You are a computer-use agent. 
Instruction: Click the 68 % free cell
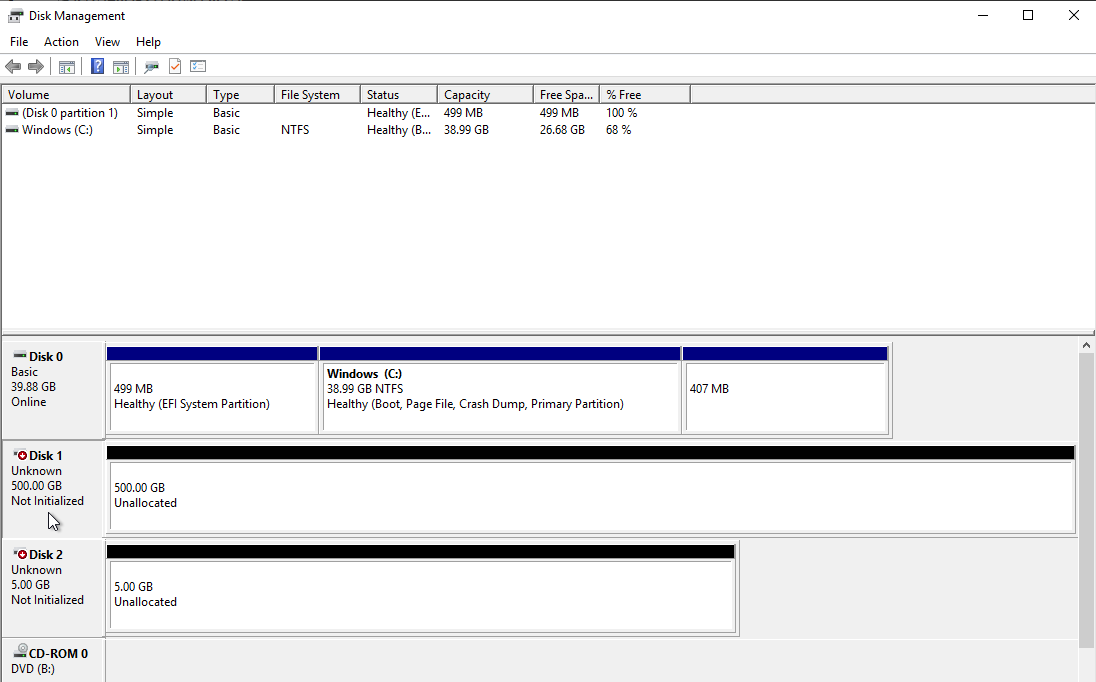[x=619, y=130]
